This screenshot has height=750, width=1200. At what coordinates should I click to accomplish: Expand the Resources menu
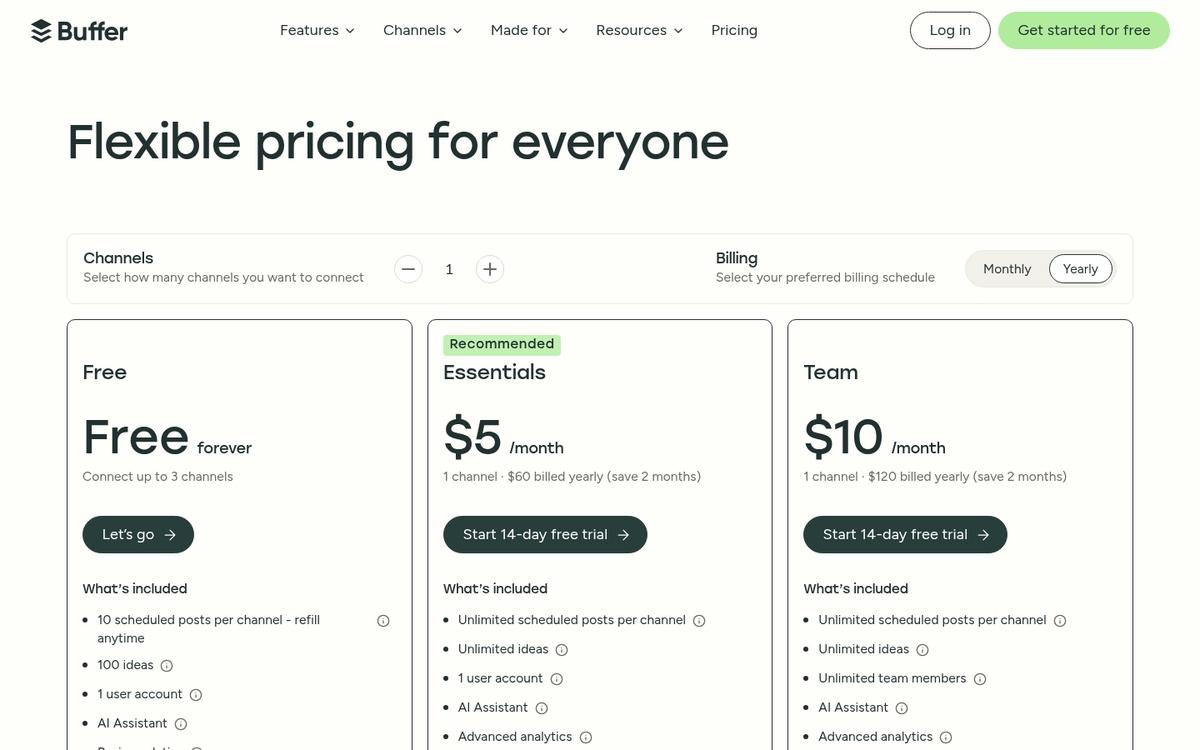point(638,30)
